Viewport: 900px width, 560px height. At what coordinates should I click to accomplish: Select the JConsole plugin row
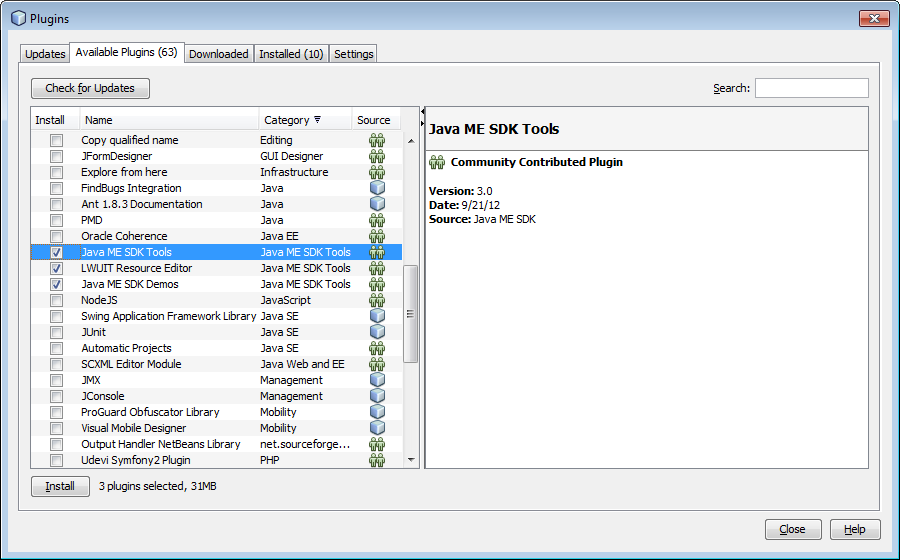click(216, 396)
